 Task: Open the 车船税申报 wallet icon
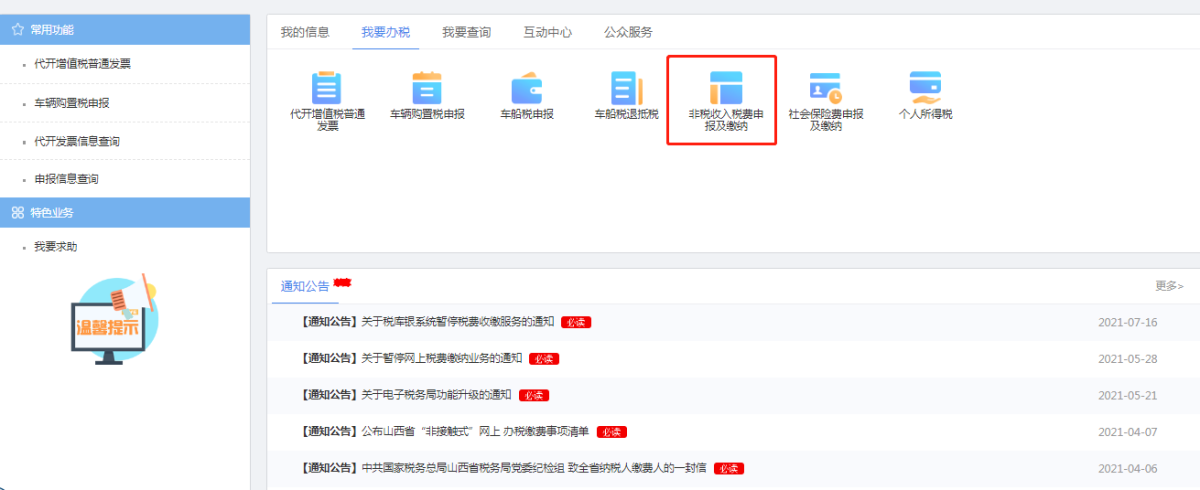click(x=526, y=89)
